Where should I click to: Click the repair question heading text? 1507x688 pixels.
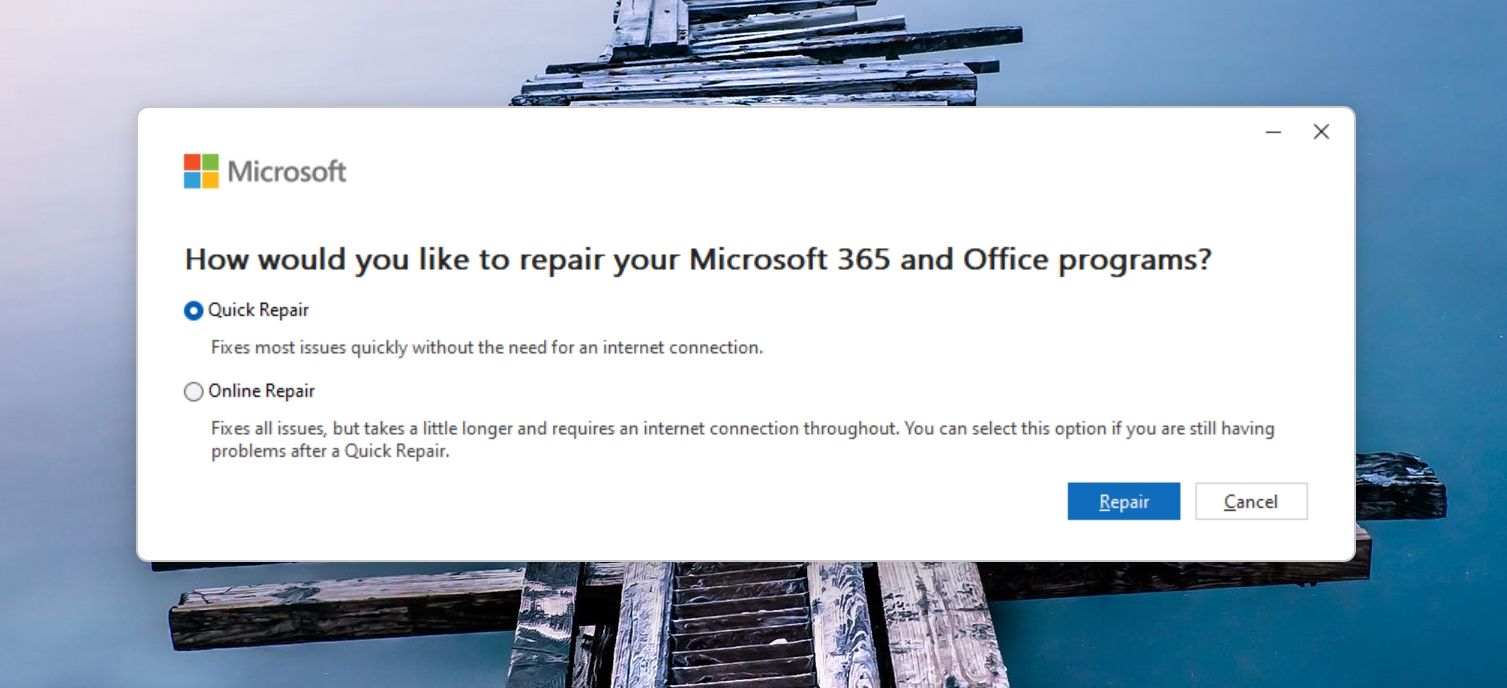[x=697, y=259]
